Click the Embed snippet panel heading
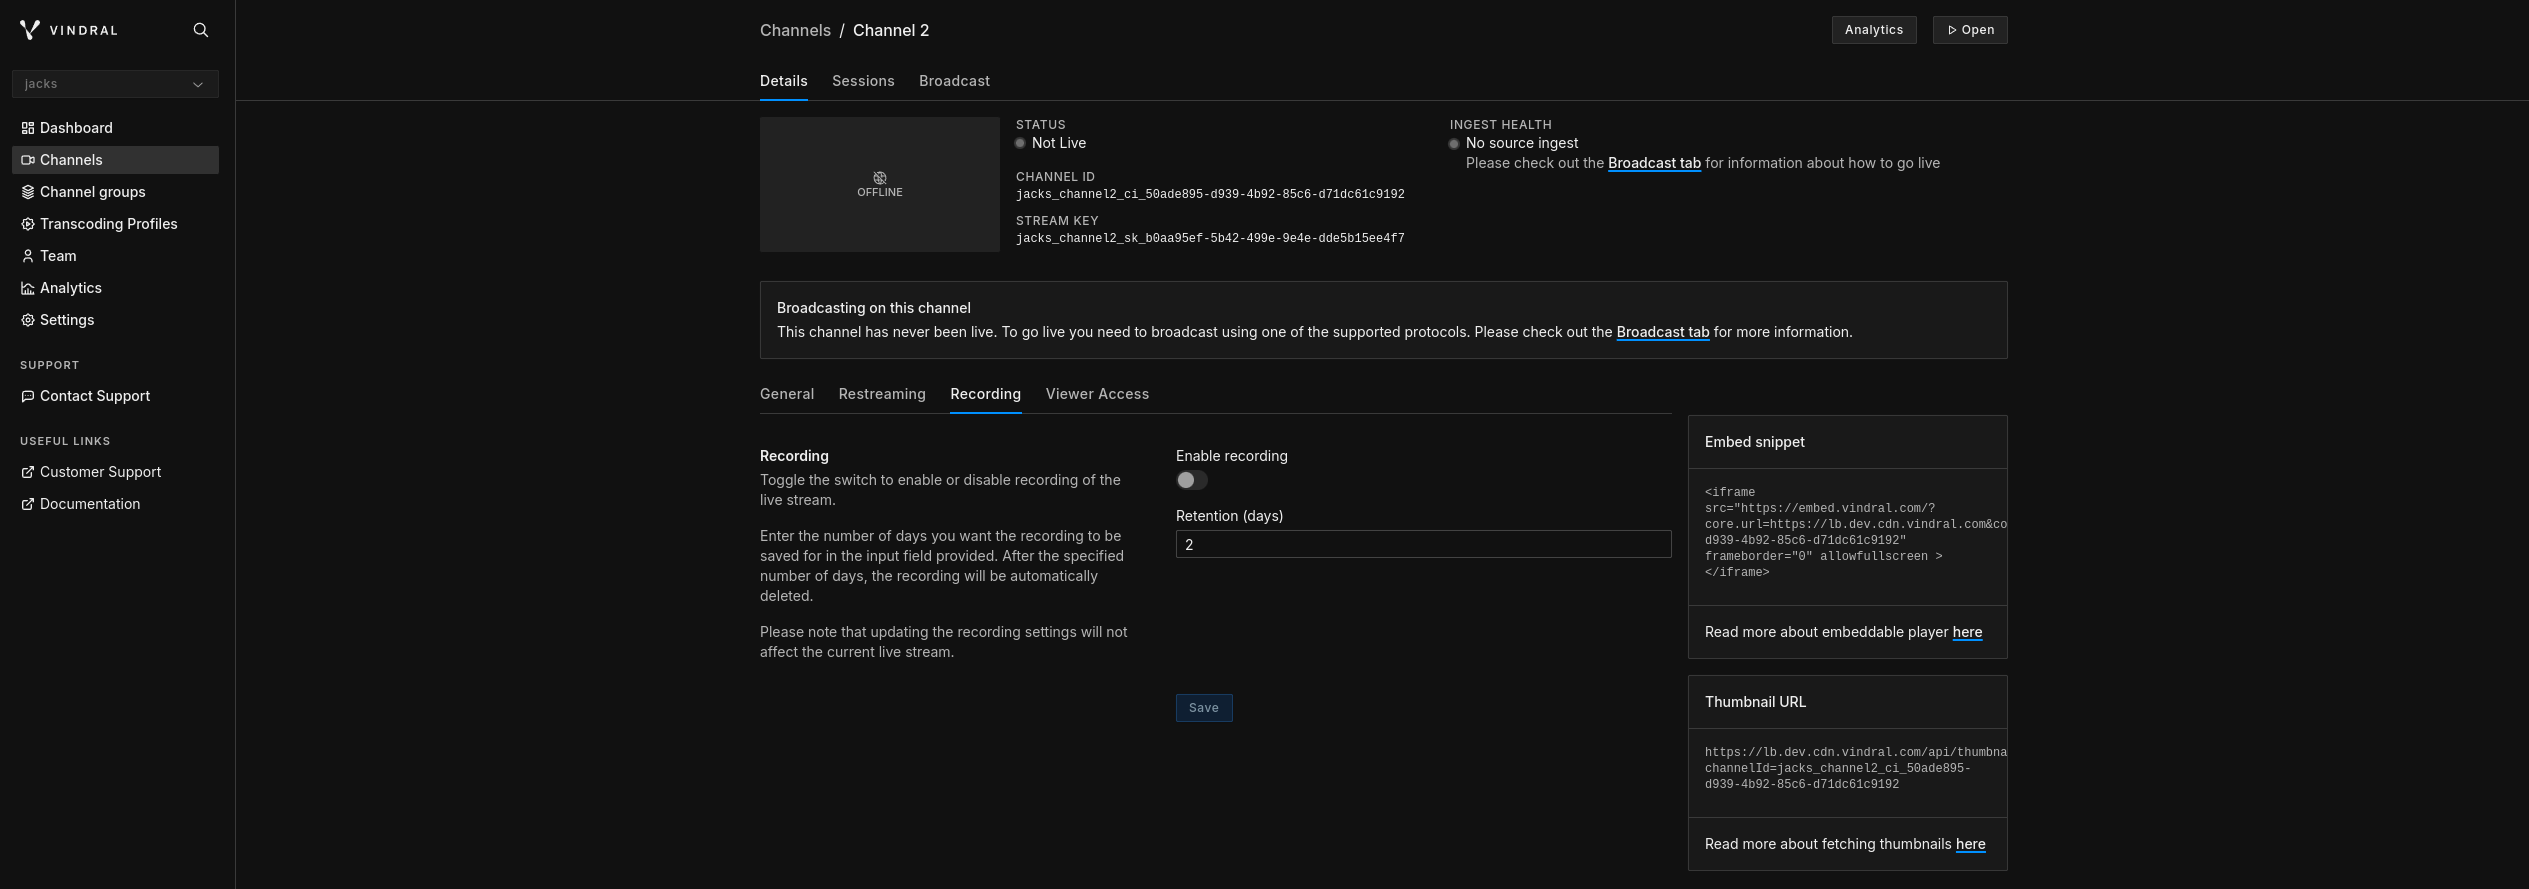The width and height of the screenshot is (2529, 889). click(x=1755, y=442)
